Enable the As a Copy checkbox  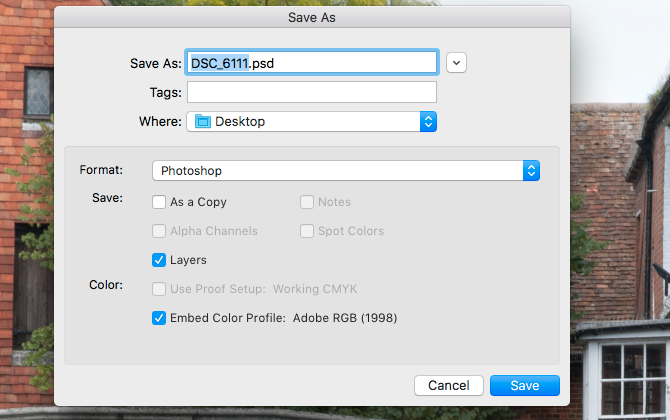click(159, 202)
